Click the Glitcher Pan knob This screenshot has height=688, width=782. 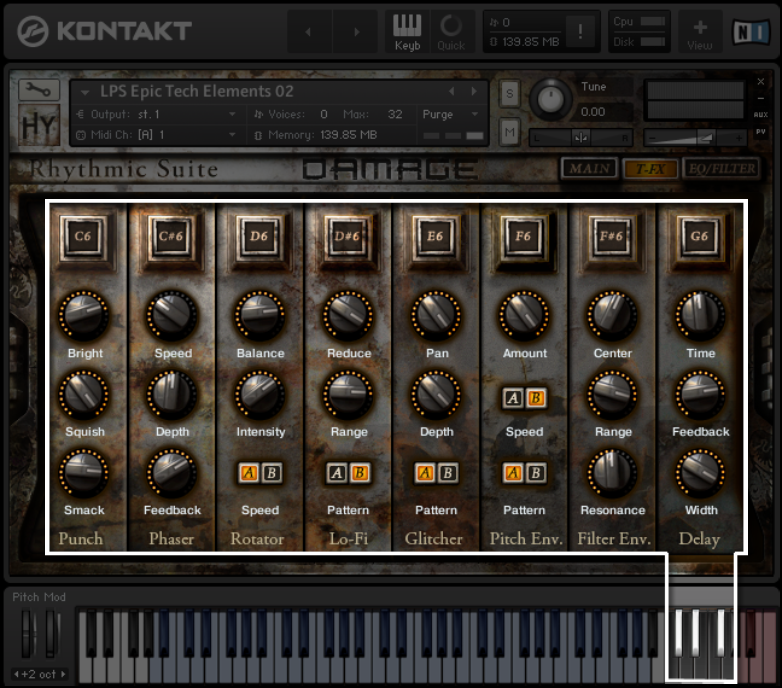coord(436,315)
